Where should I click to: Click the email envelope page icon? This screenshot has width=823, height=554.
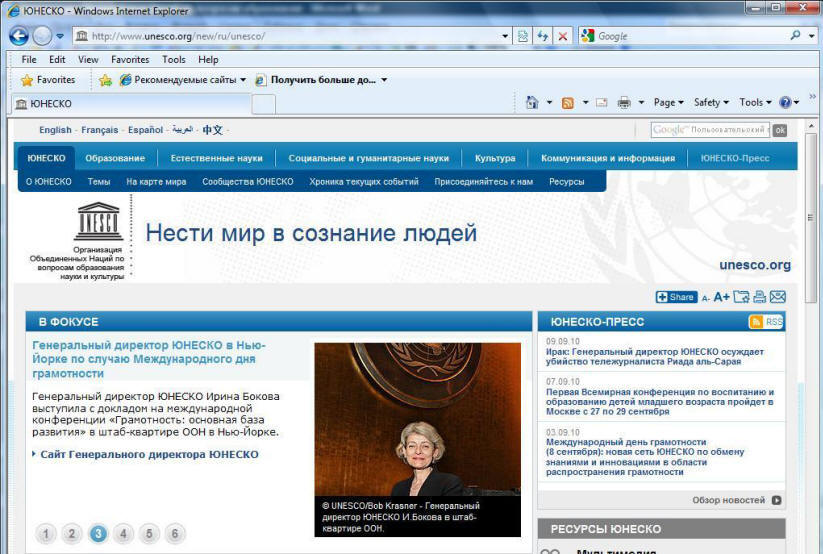777,297
